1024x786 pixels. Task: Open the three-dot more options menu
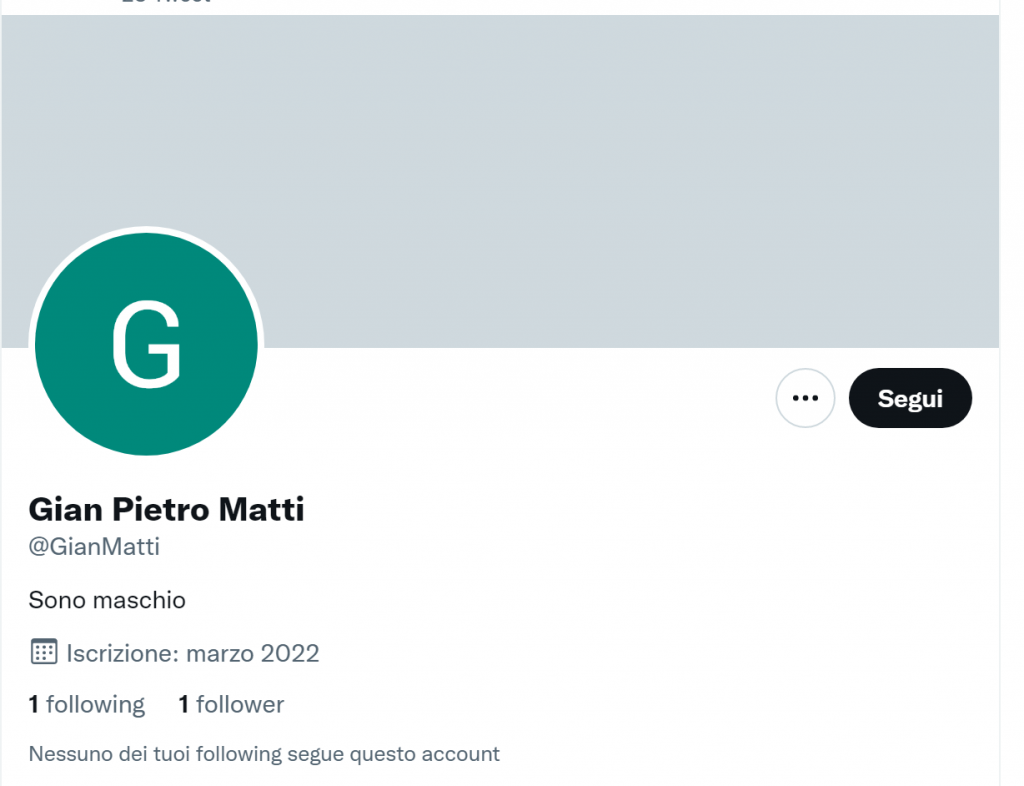[805, 398]
